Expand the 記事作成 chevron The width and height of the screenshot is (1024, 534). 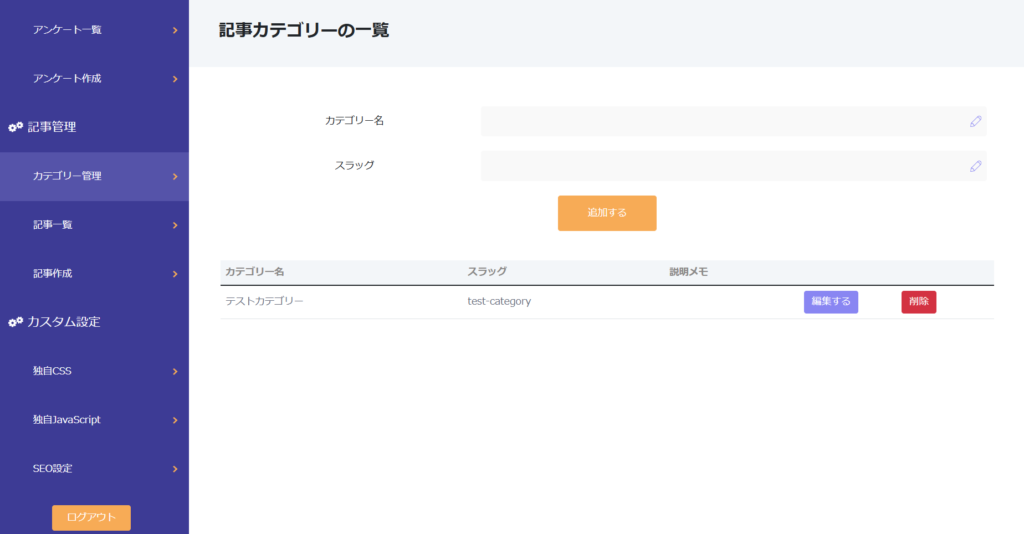click(x=175, y=274)
